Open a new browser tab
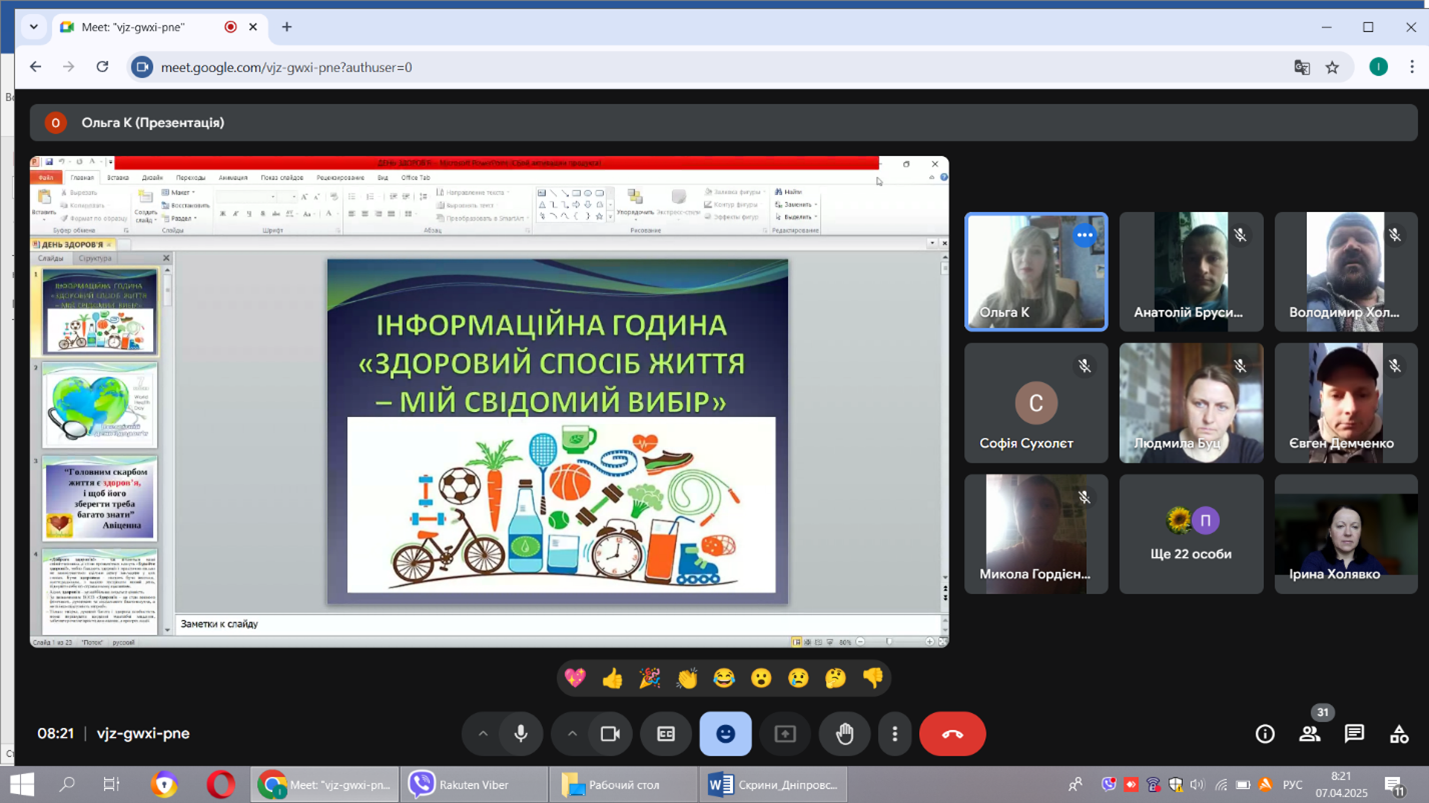 coord(287,27)
